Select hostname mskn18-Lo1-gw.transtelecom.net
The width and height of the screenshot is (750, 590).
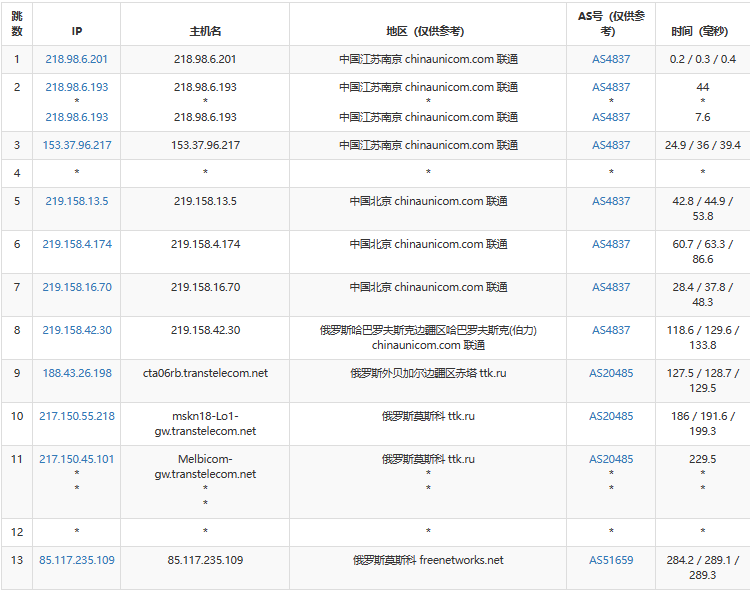coord(205,424)
